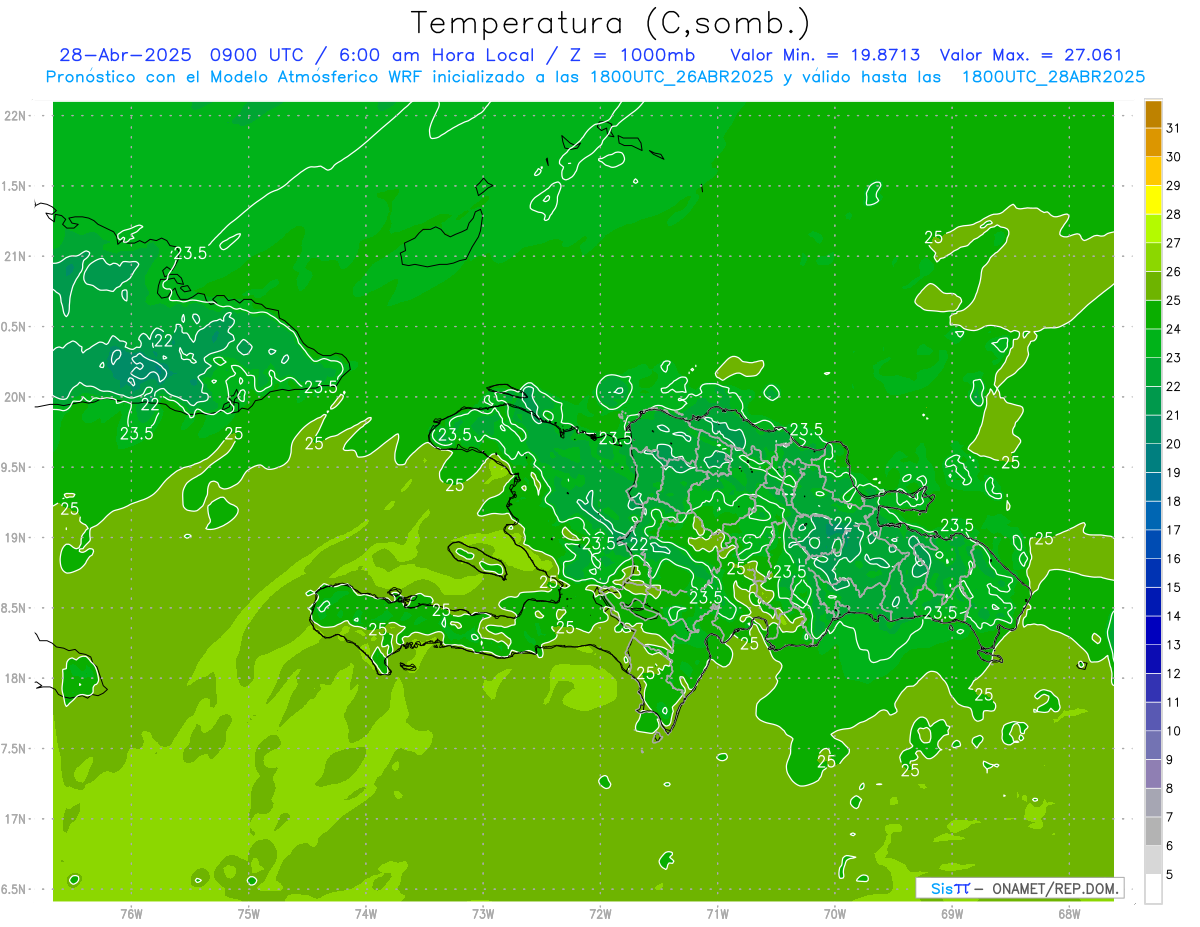Click the 20N latitude axis label
Screen dimensions: 1200x927
(16, 397)
